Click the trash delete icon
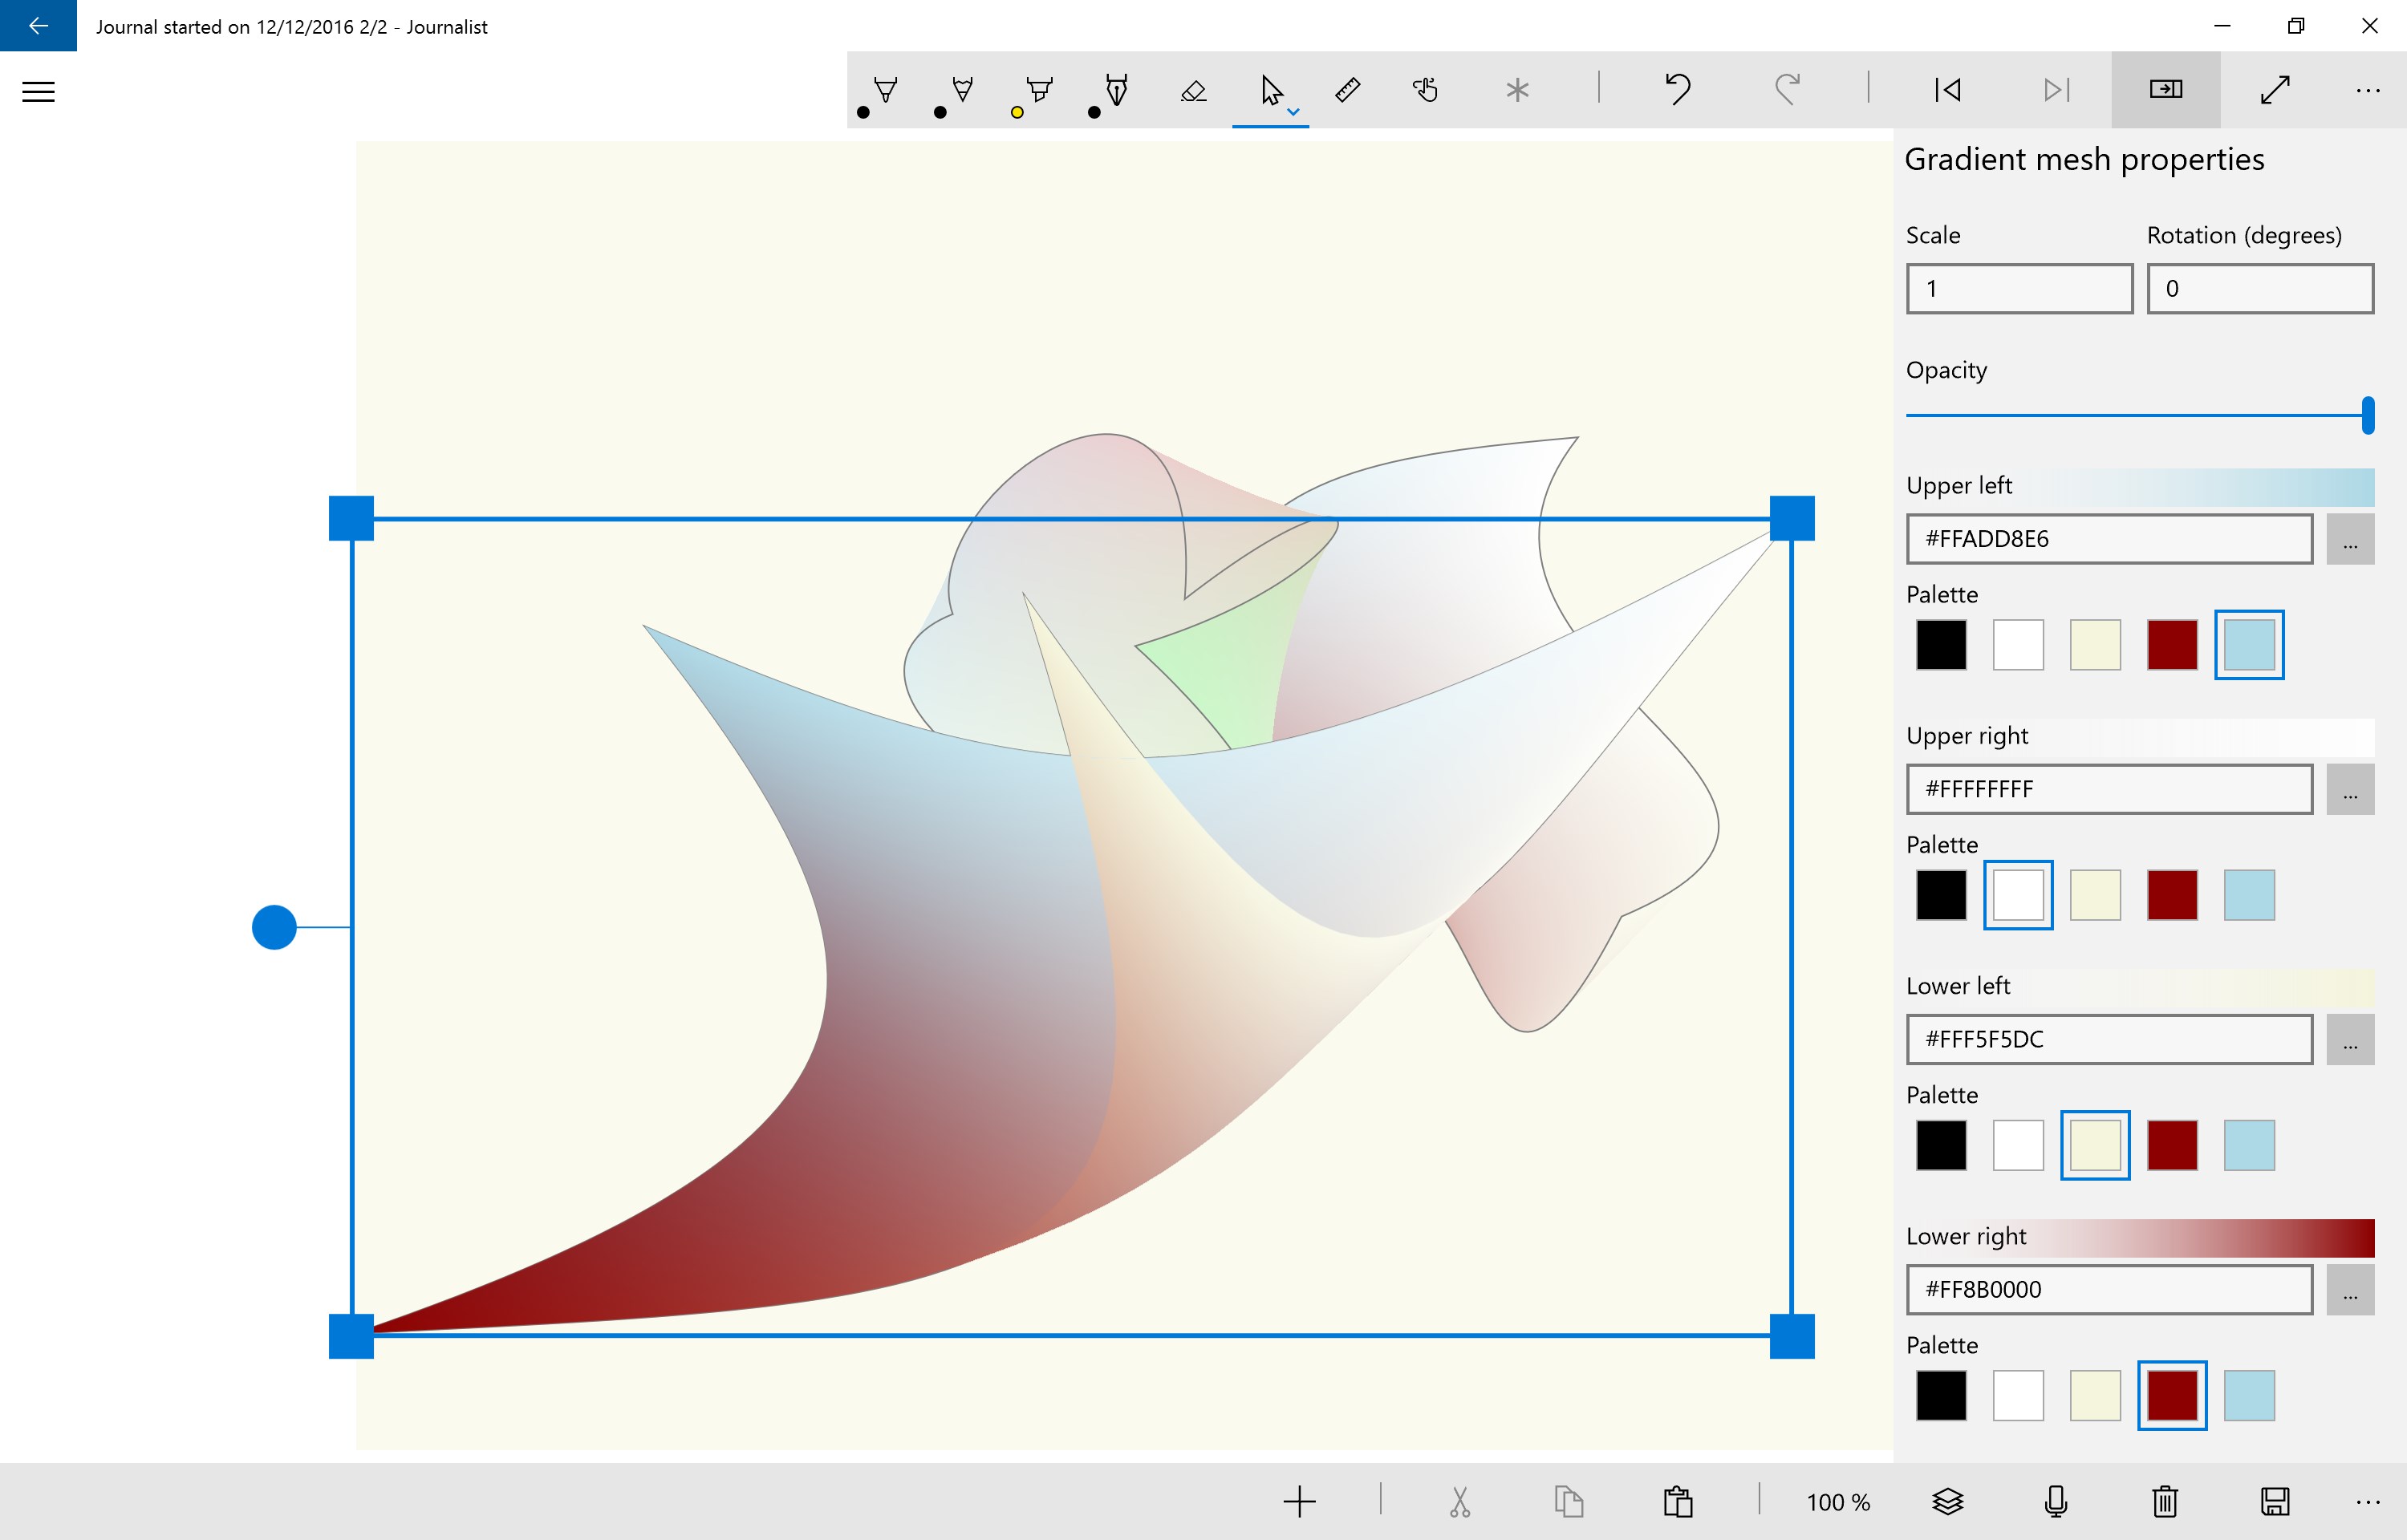Screen dimensions: 2407x1540 tap(2165, 1501)
